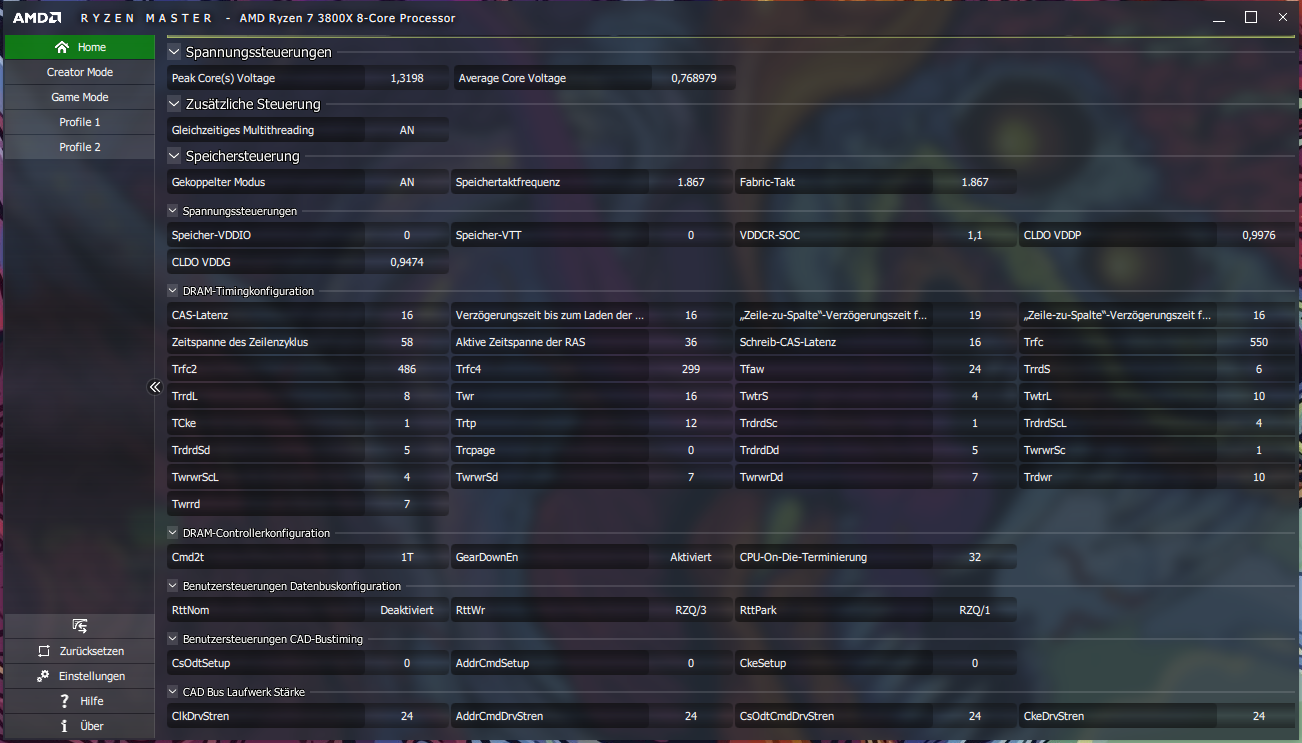
Task: Click CPU-On-Die-Terminierung value 32
Action: click(975, 557)
